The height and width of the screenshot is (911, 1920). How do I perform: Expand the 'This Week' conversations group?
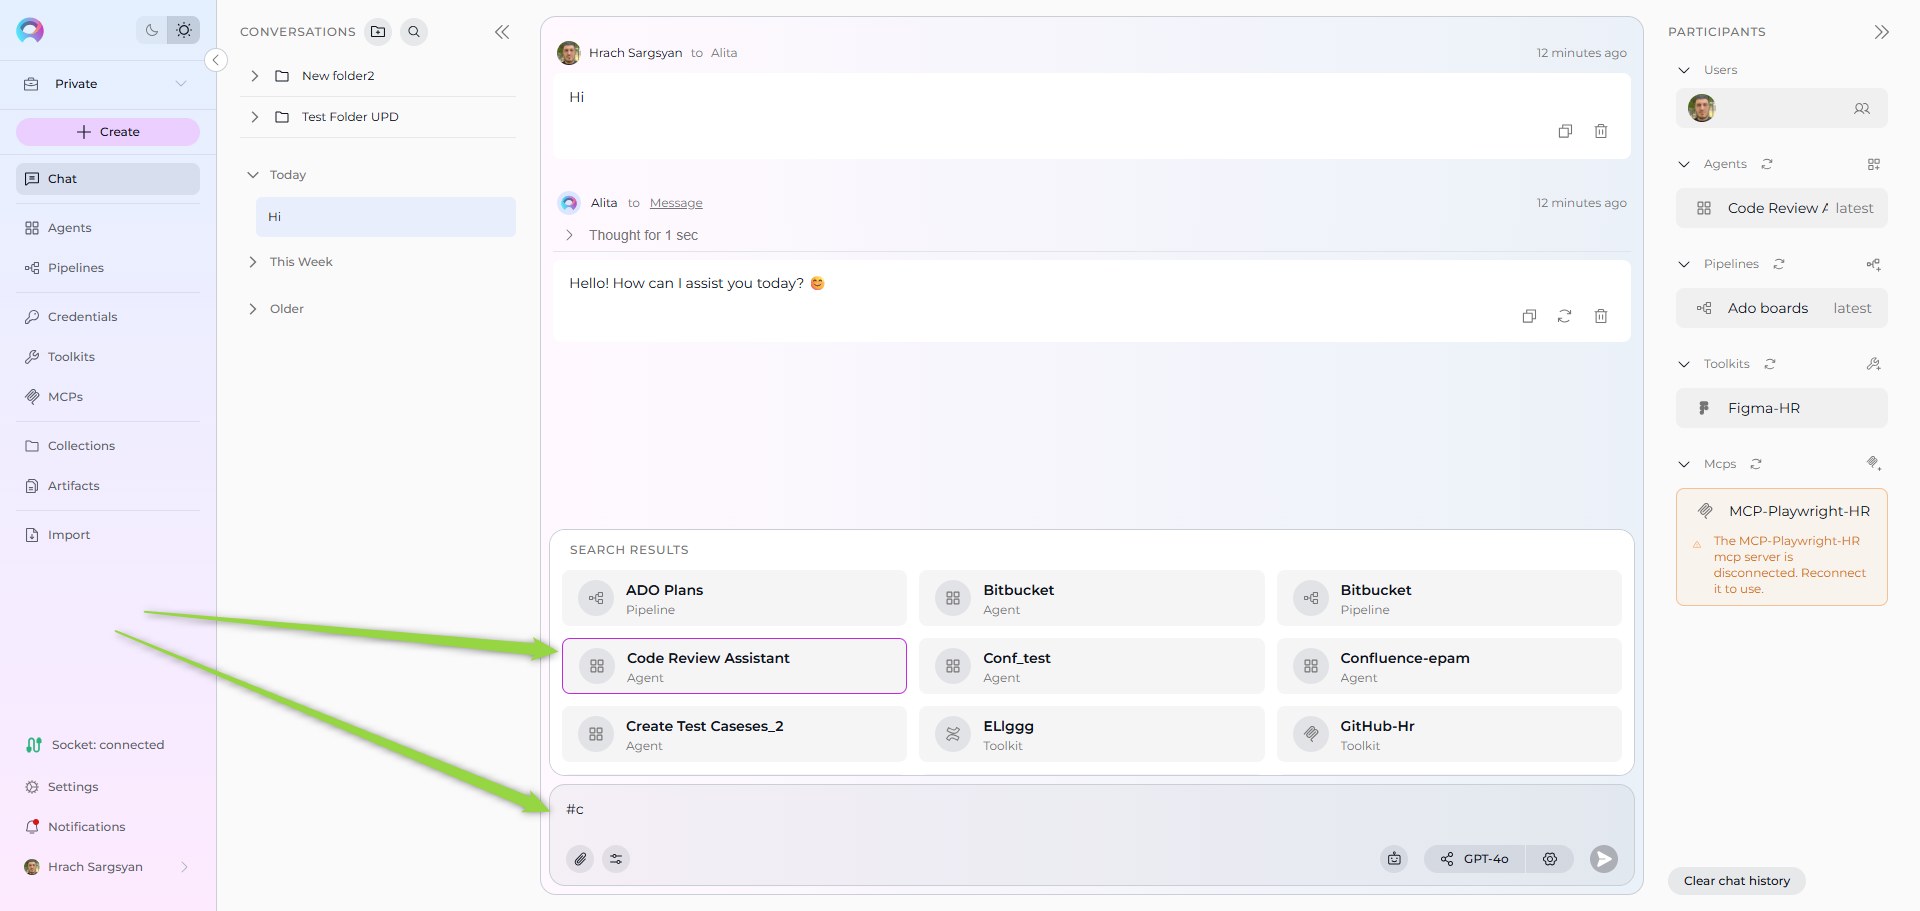pos(253,262)
